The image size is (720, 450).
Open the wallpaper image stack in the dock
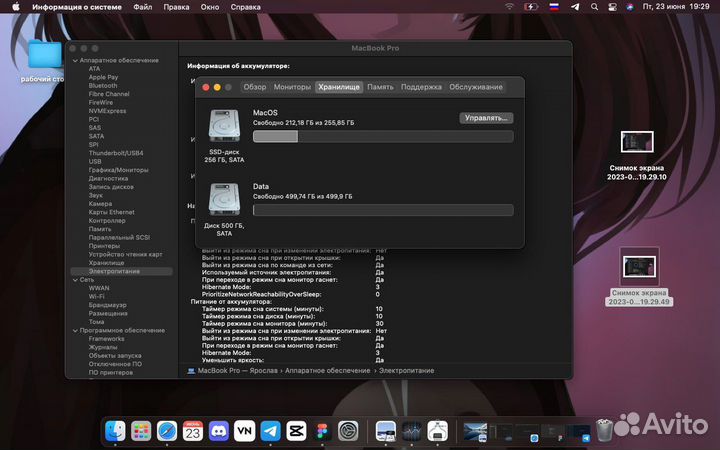point(475,431)
